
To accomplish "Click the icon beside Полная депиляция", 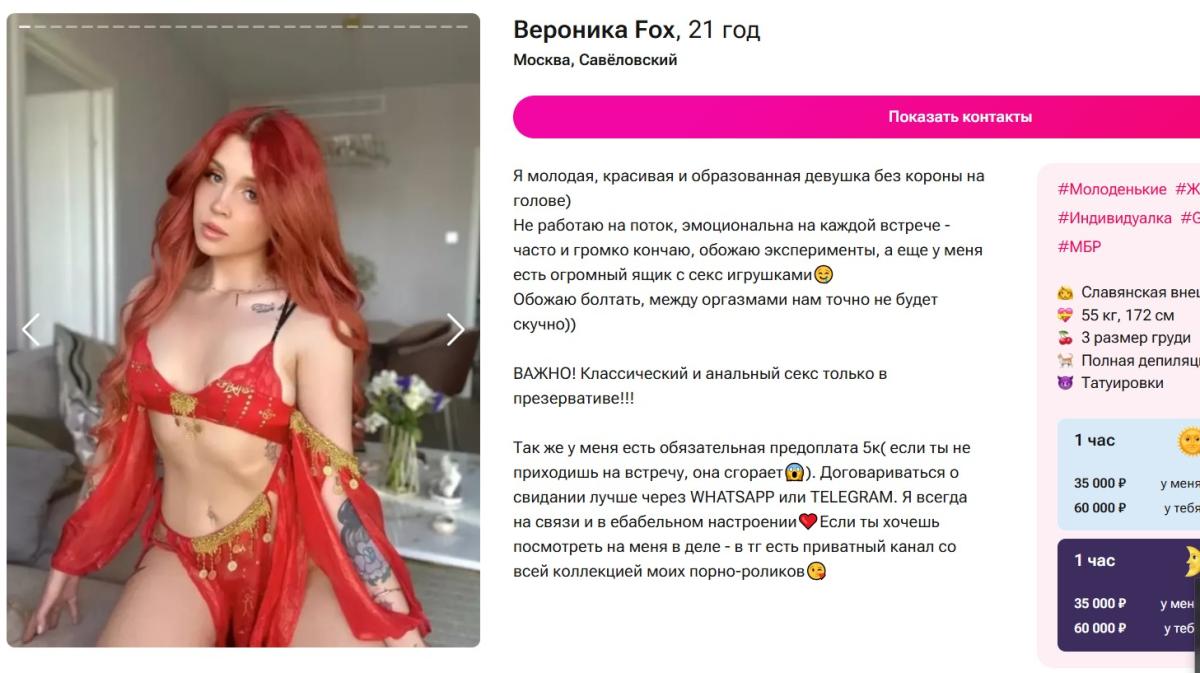I will (x=1065, y=361).
